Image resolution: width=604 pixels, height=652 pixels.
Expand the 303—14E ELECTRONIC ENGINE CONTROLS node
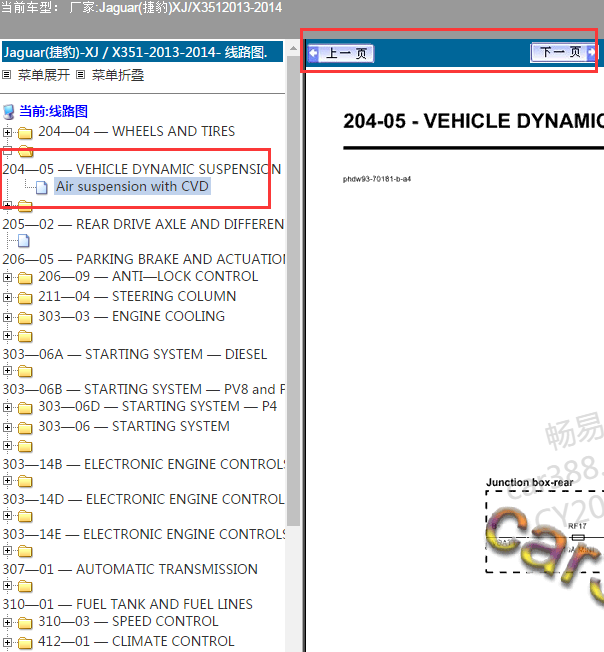coord(7,516)
